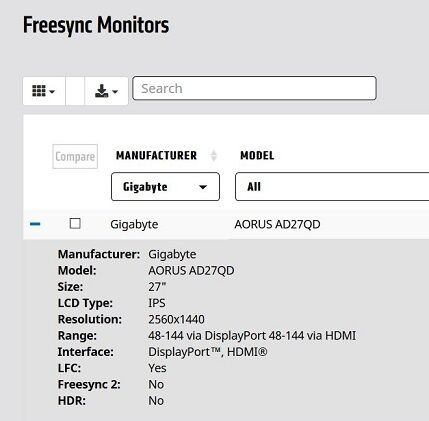
Task: Click the Range value mentioning DisplayPort and HDMI
Action: [x=252, y=336]
